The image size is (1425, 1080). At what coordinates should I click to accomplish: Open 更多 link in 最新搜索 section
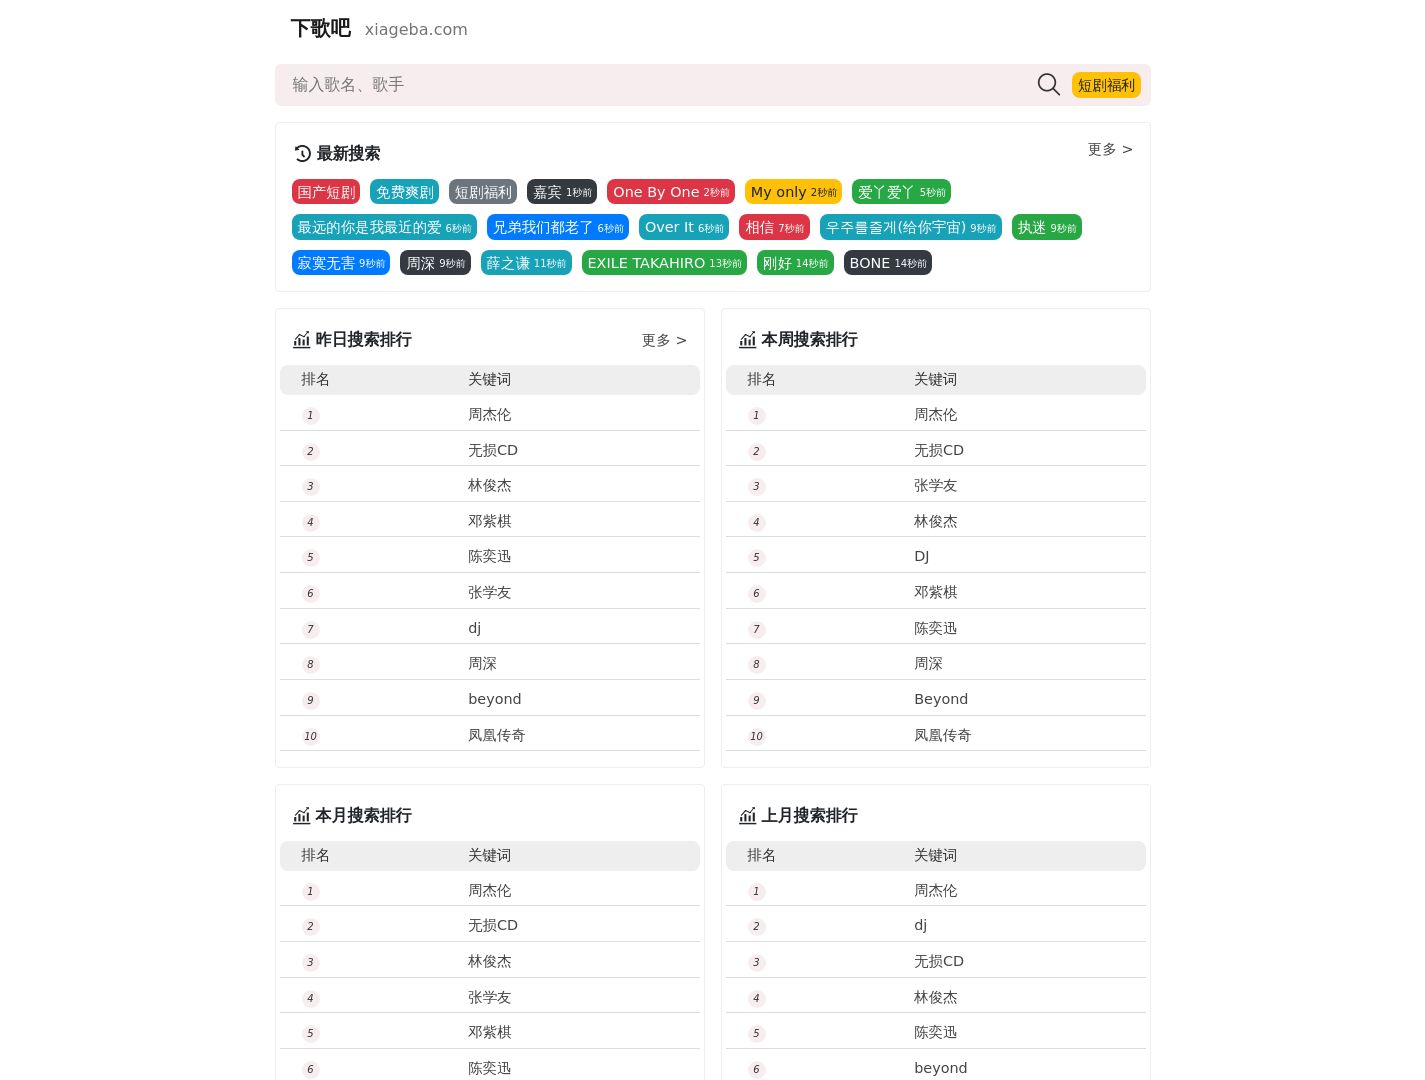point(1110,149)
